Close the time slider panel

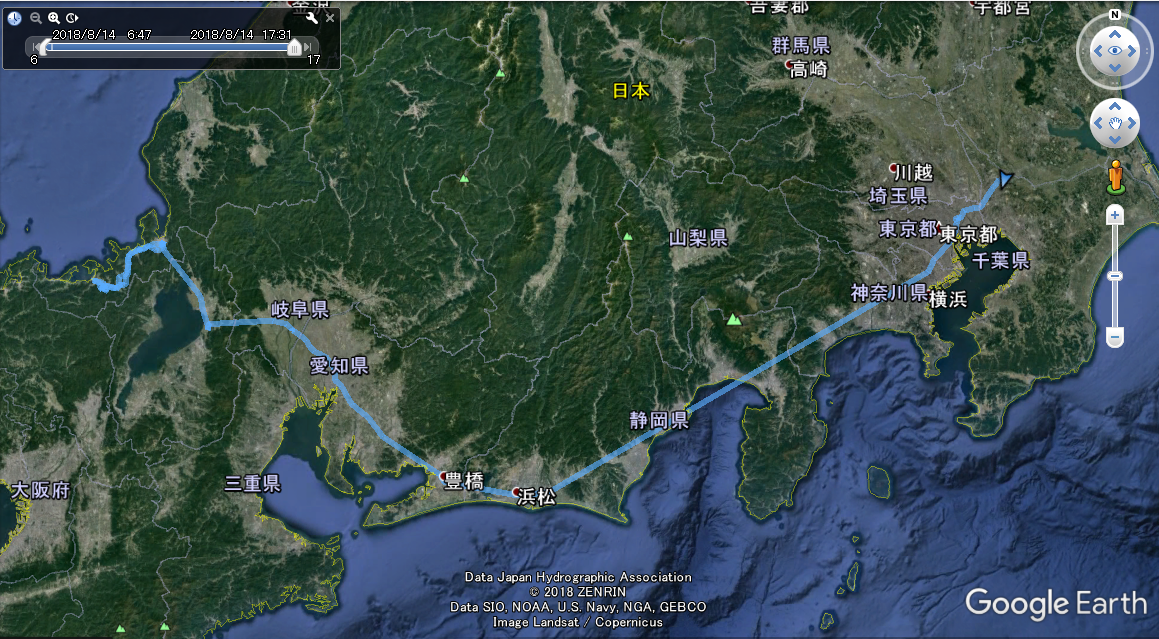(x=330, y=18)
